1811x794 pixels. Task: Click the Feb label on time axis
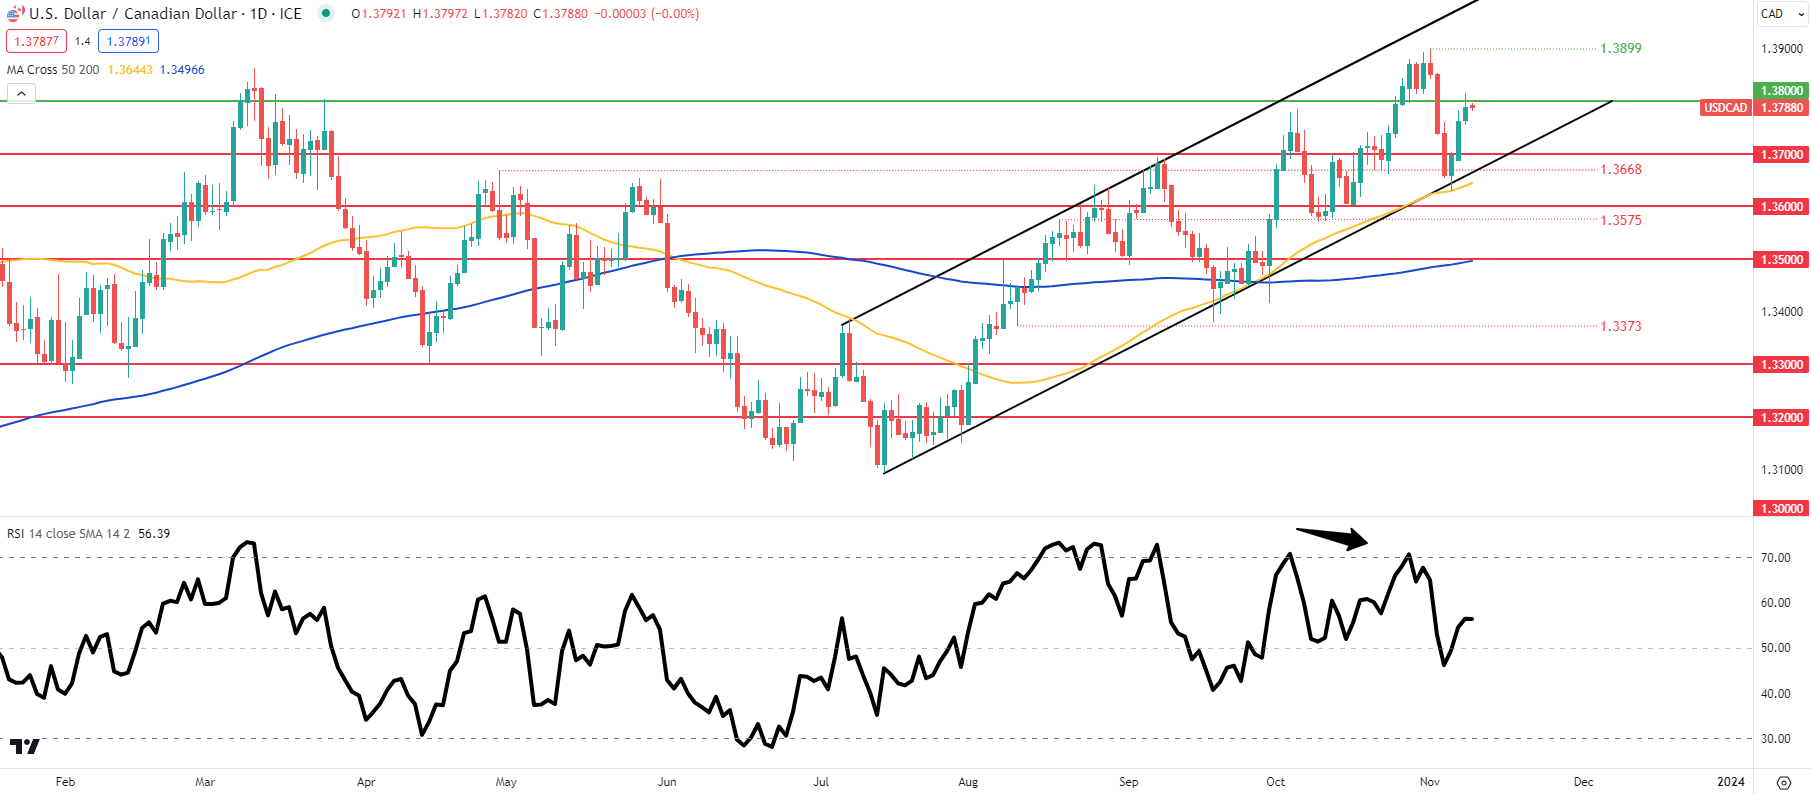point(65,782)
